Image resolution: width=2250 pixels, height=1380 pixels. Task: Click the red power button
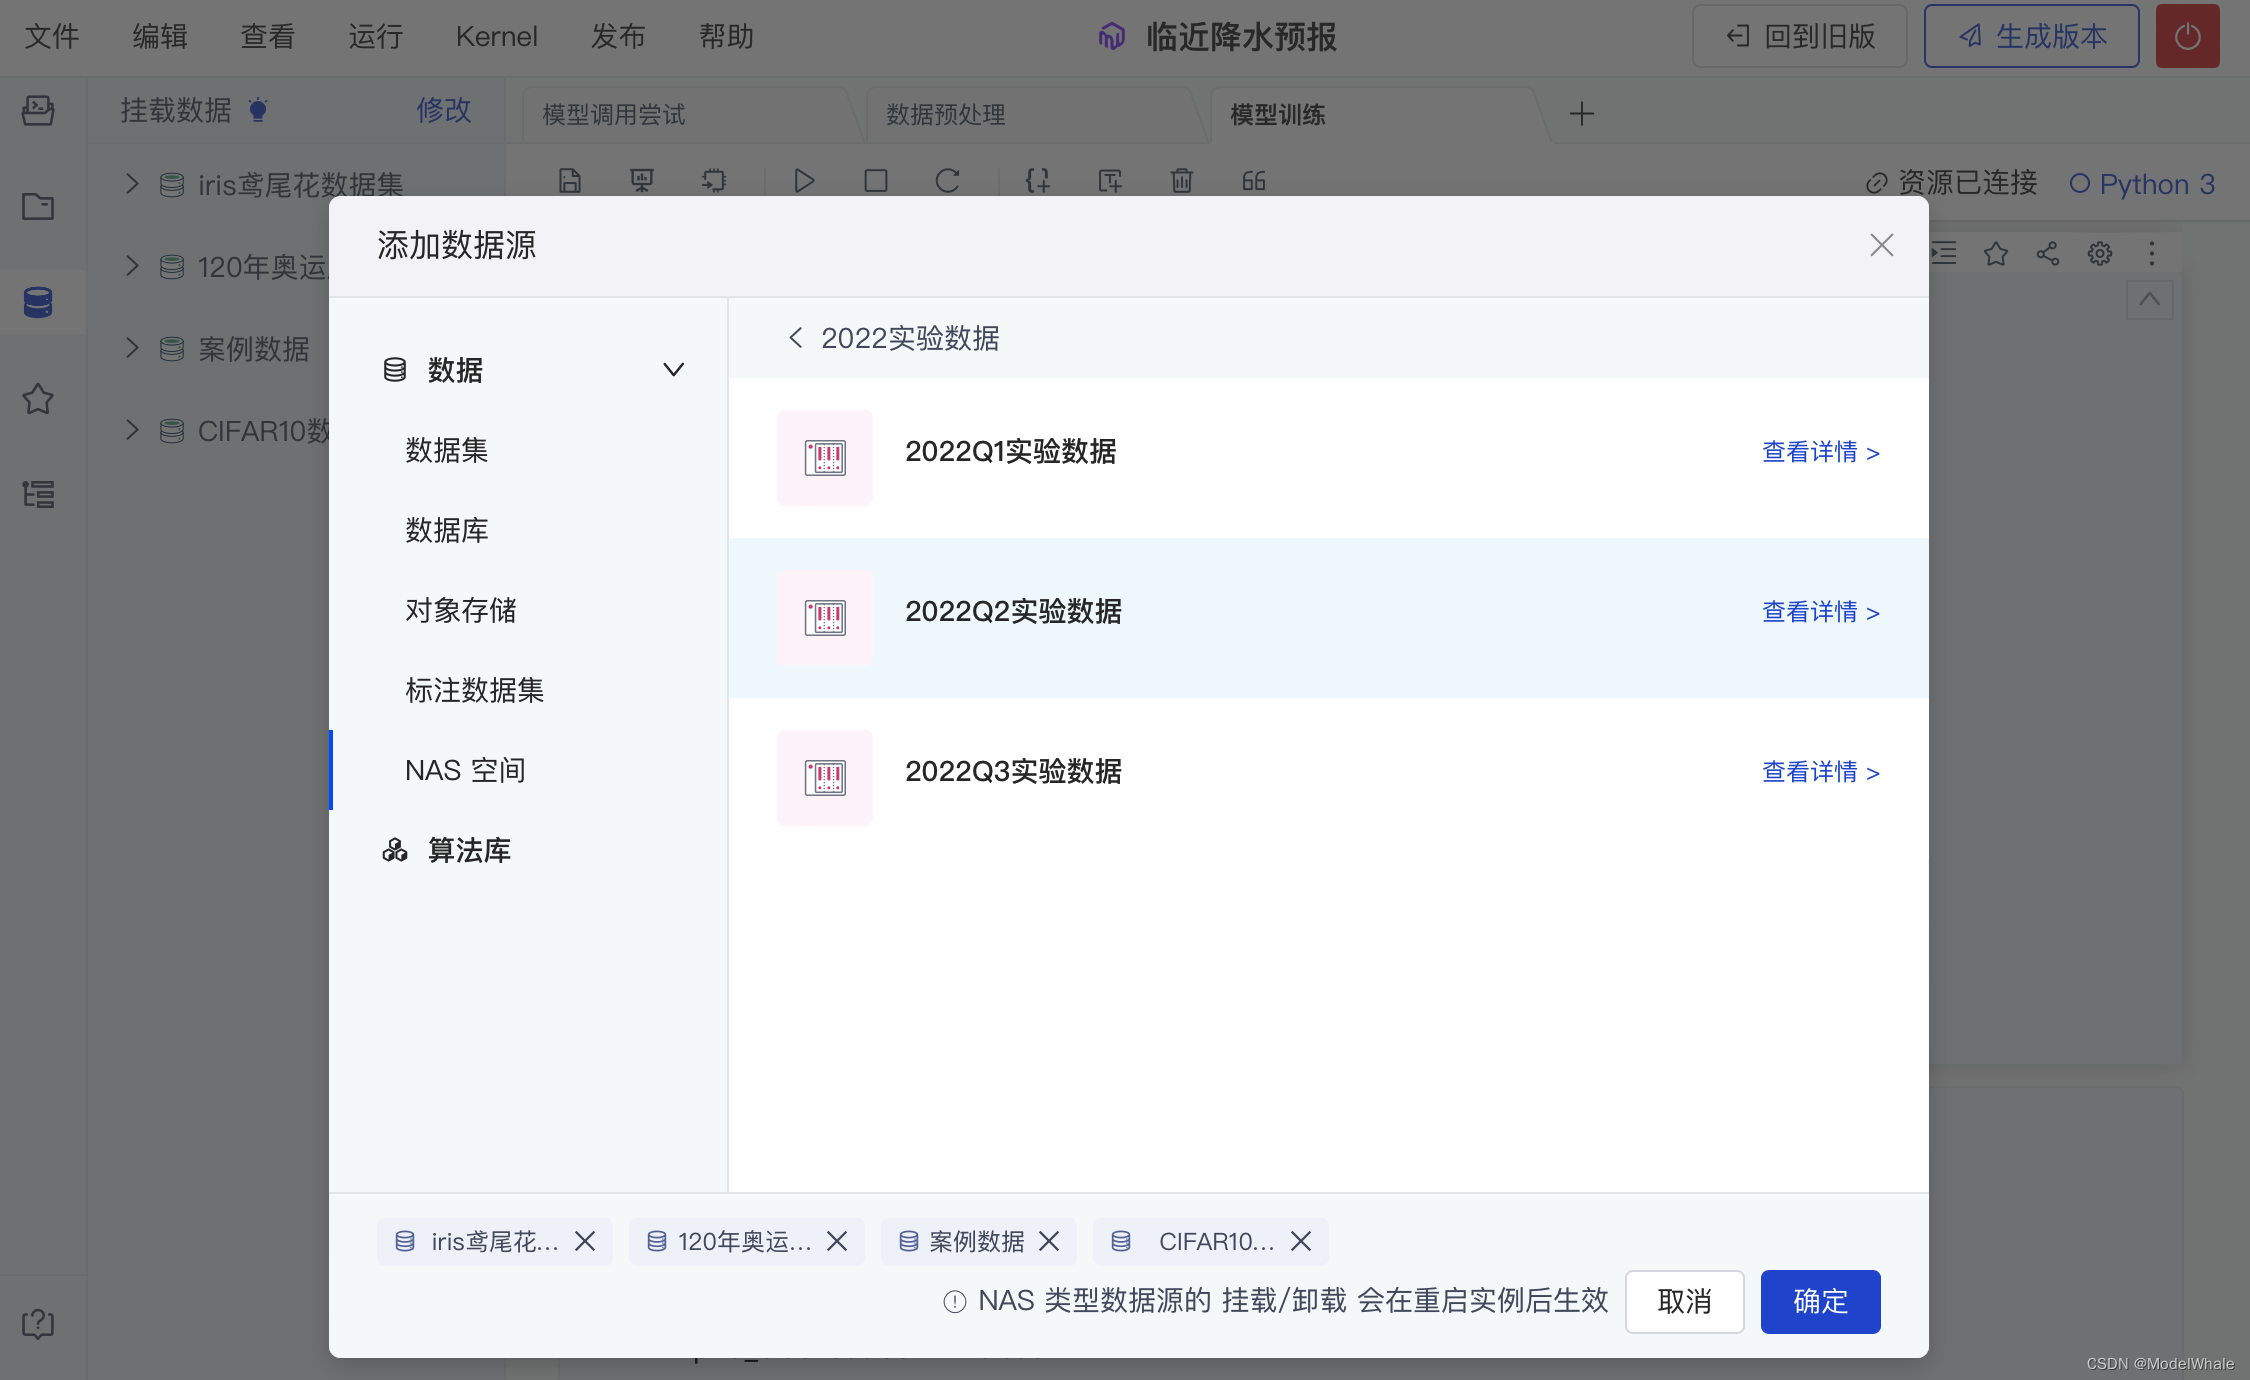pos(2187,37)
